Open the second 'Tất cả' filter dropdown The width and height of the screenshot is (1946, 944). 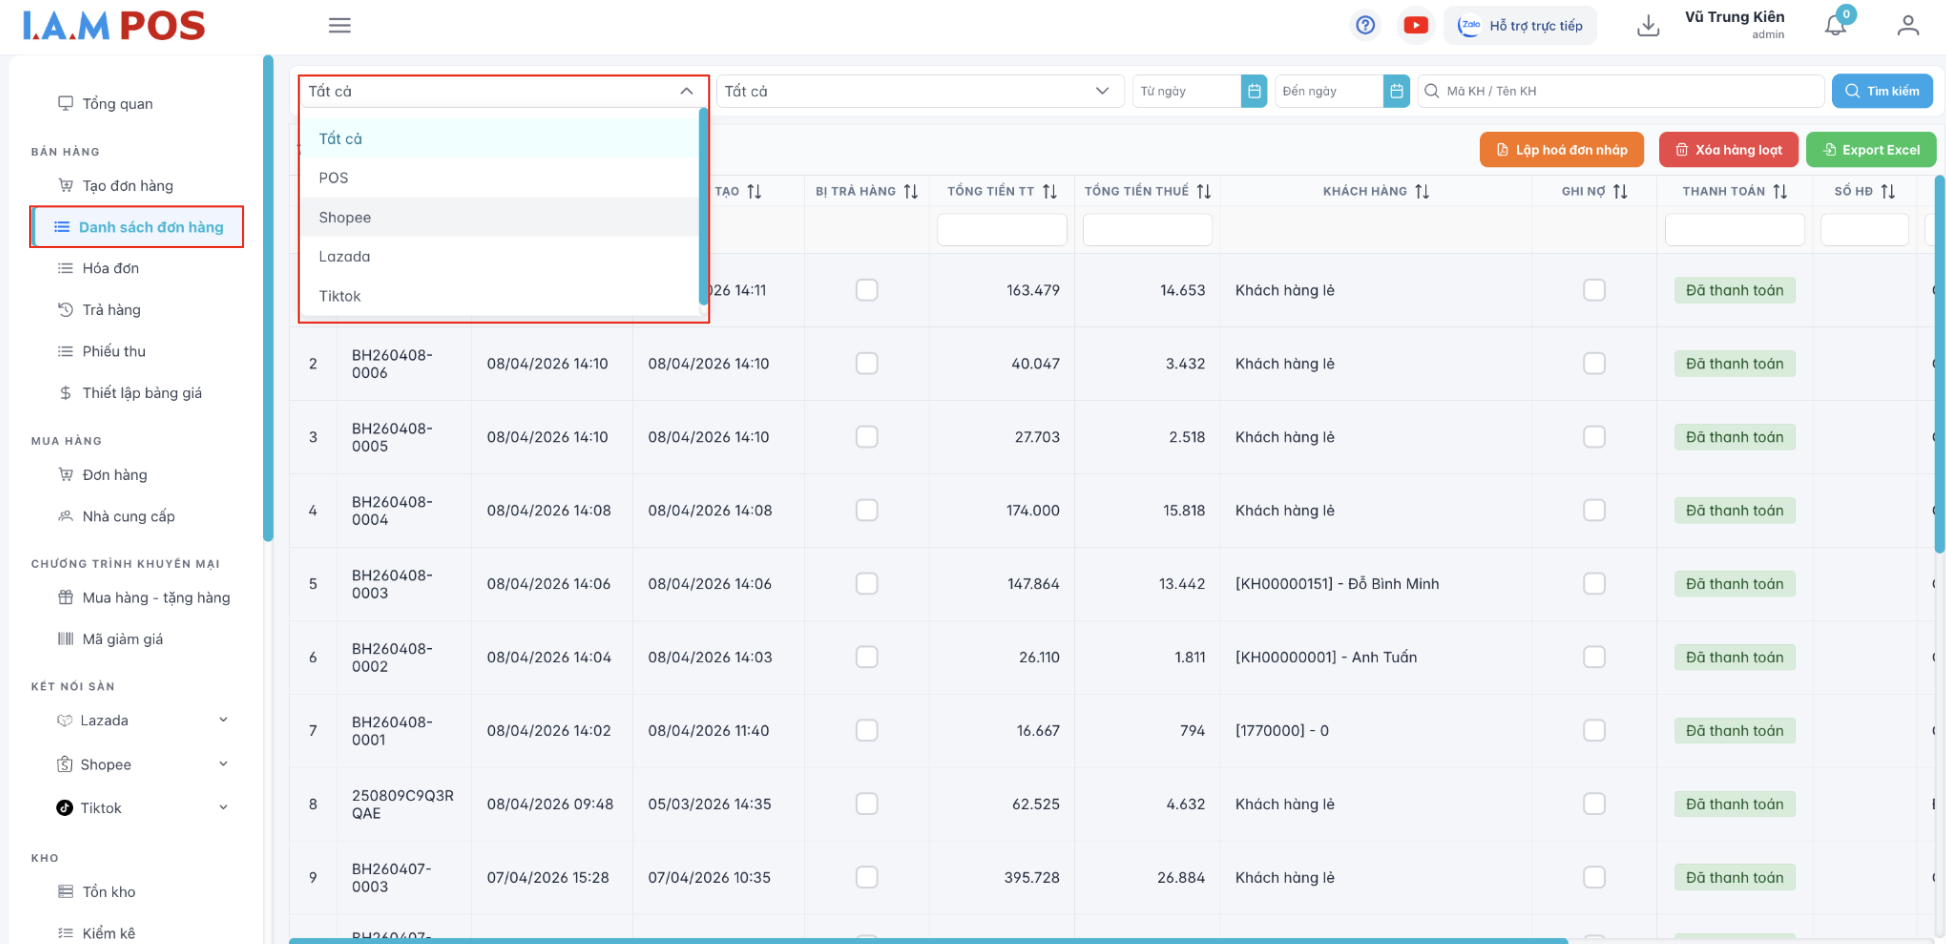pyautogui.click(x=916, y=91)
